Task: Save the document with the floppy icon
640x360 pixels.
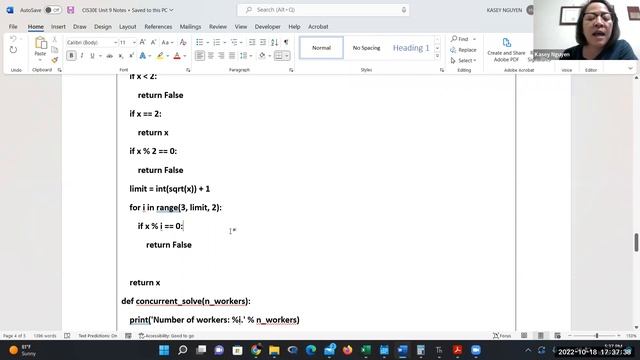Action: pos(71,10)
